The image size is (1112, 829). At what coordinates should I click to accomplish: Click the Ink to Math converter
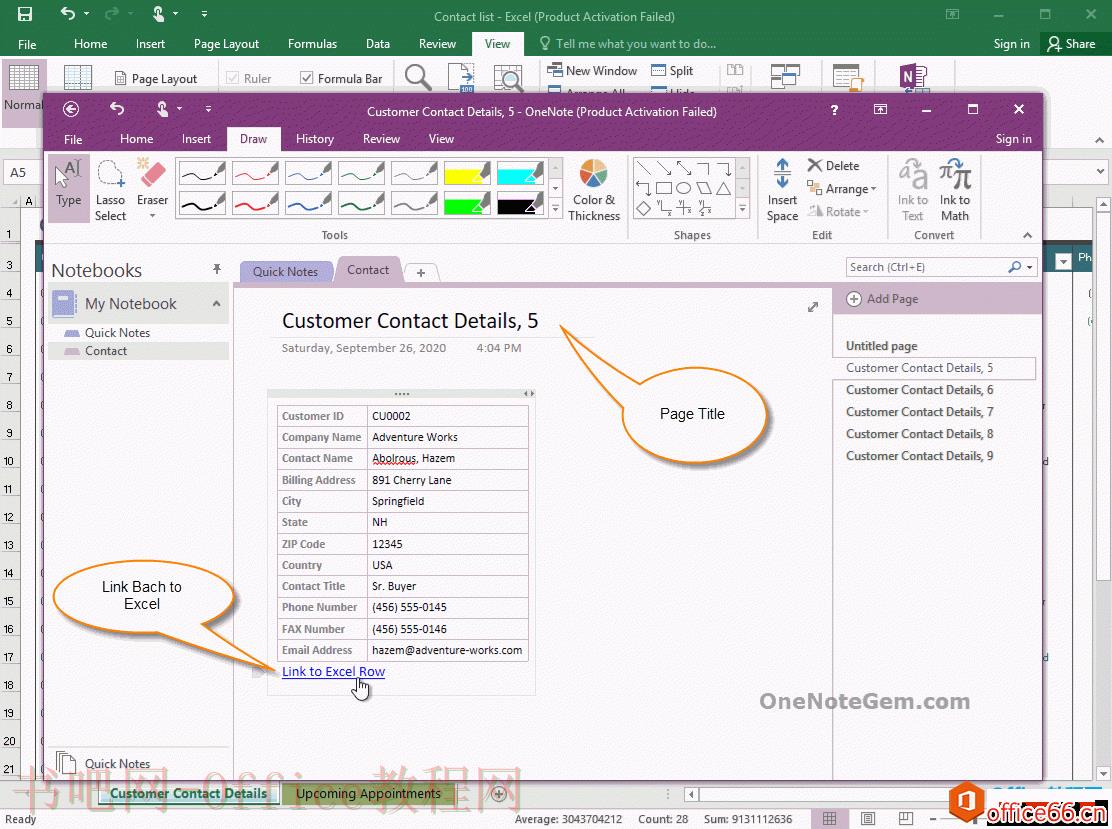click(x=955, y=190)
